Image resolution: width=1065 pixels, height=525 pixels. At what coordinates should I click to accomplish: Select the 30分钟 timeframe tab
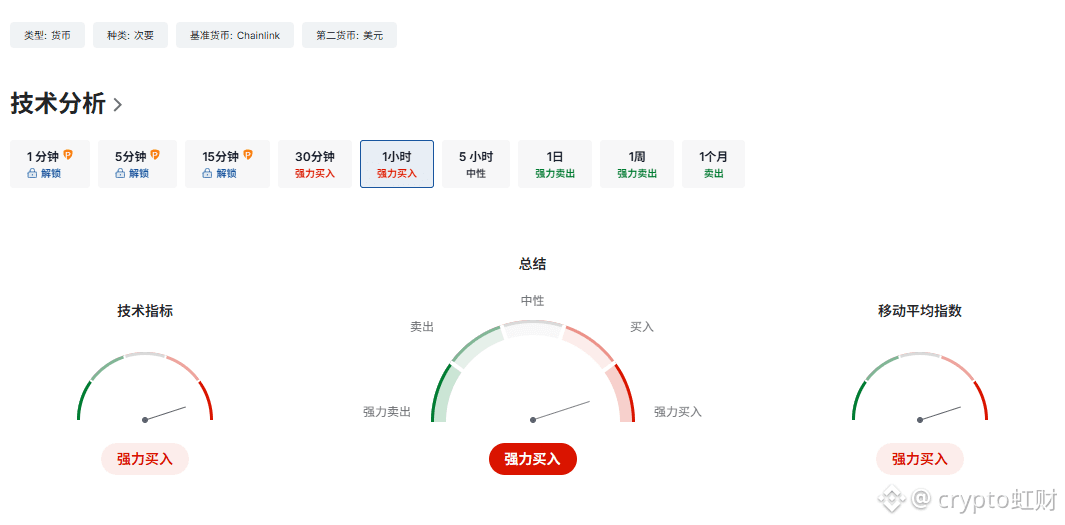point(315,164)
